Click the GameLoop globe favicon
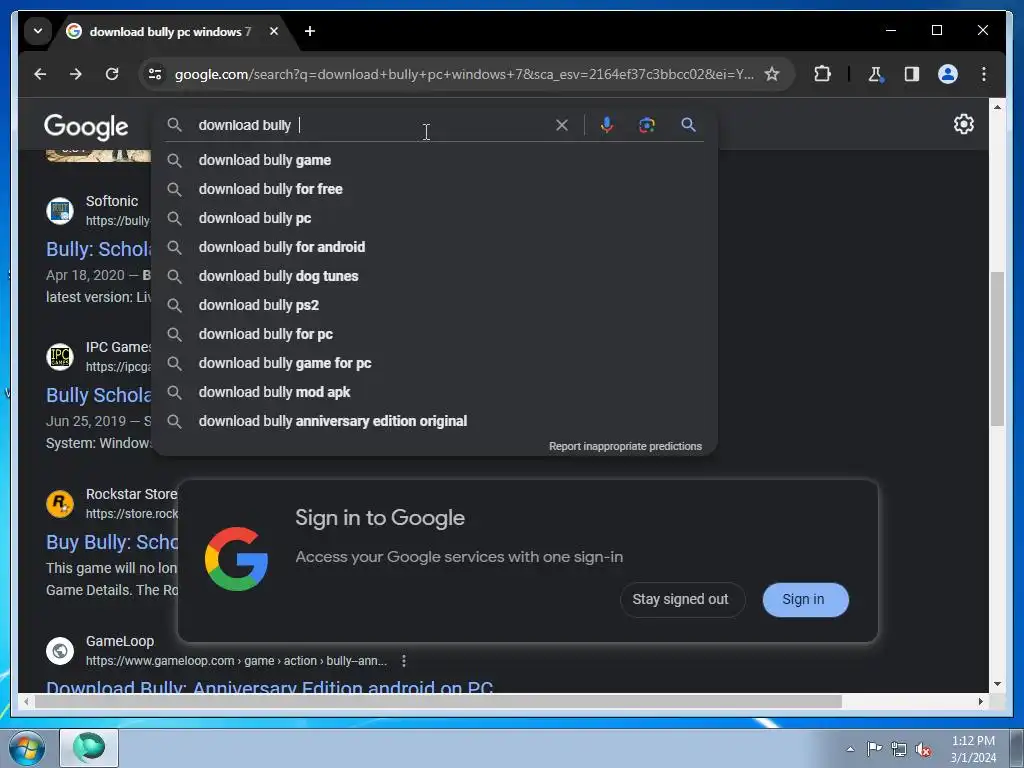 [x=60, y=650]
